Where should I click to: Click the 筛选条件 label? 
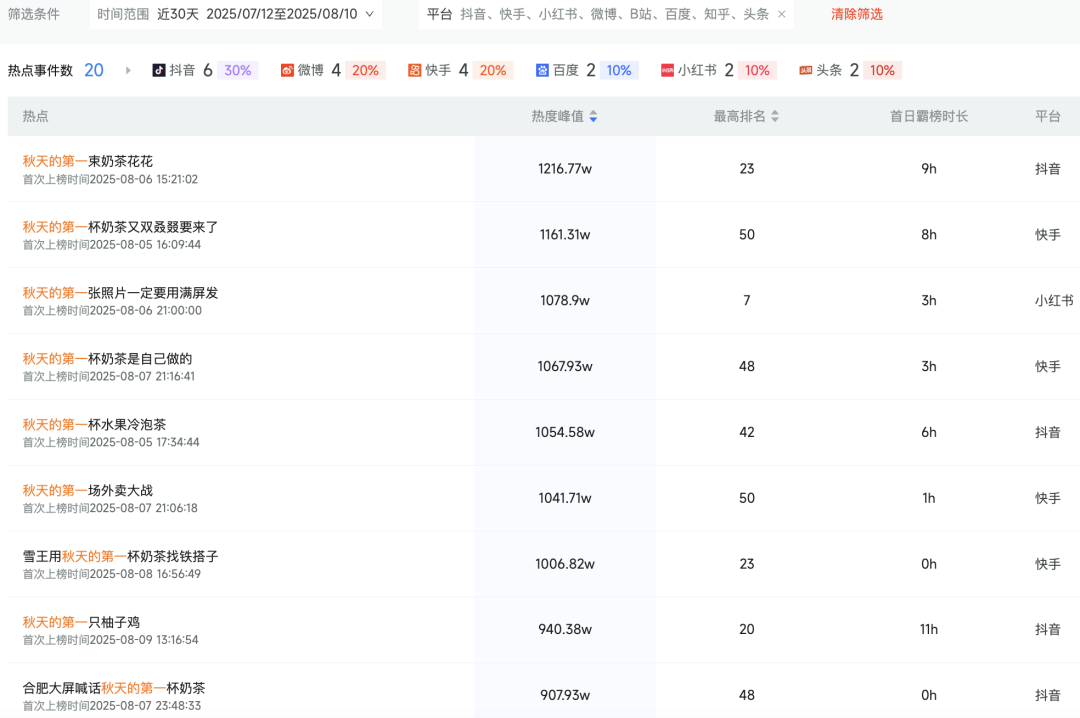point(34,14)
